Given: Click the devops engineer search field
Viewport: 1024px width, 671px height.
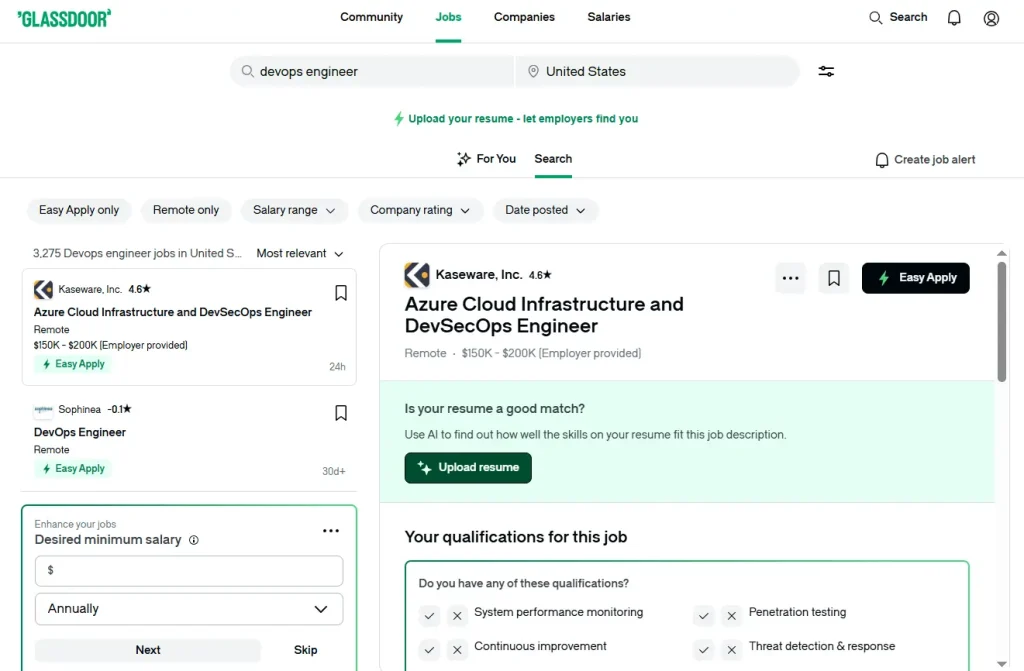Looking at the screenshot, I should click(x=372, y=71).
